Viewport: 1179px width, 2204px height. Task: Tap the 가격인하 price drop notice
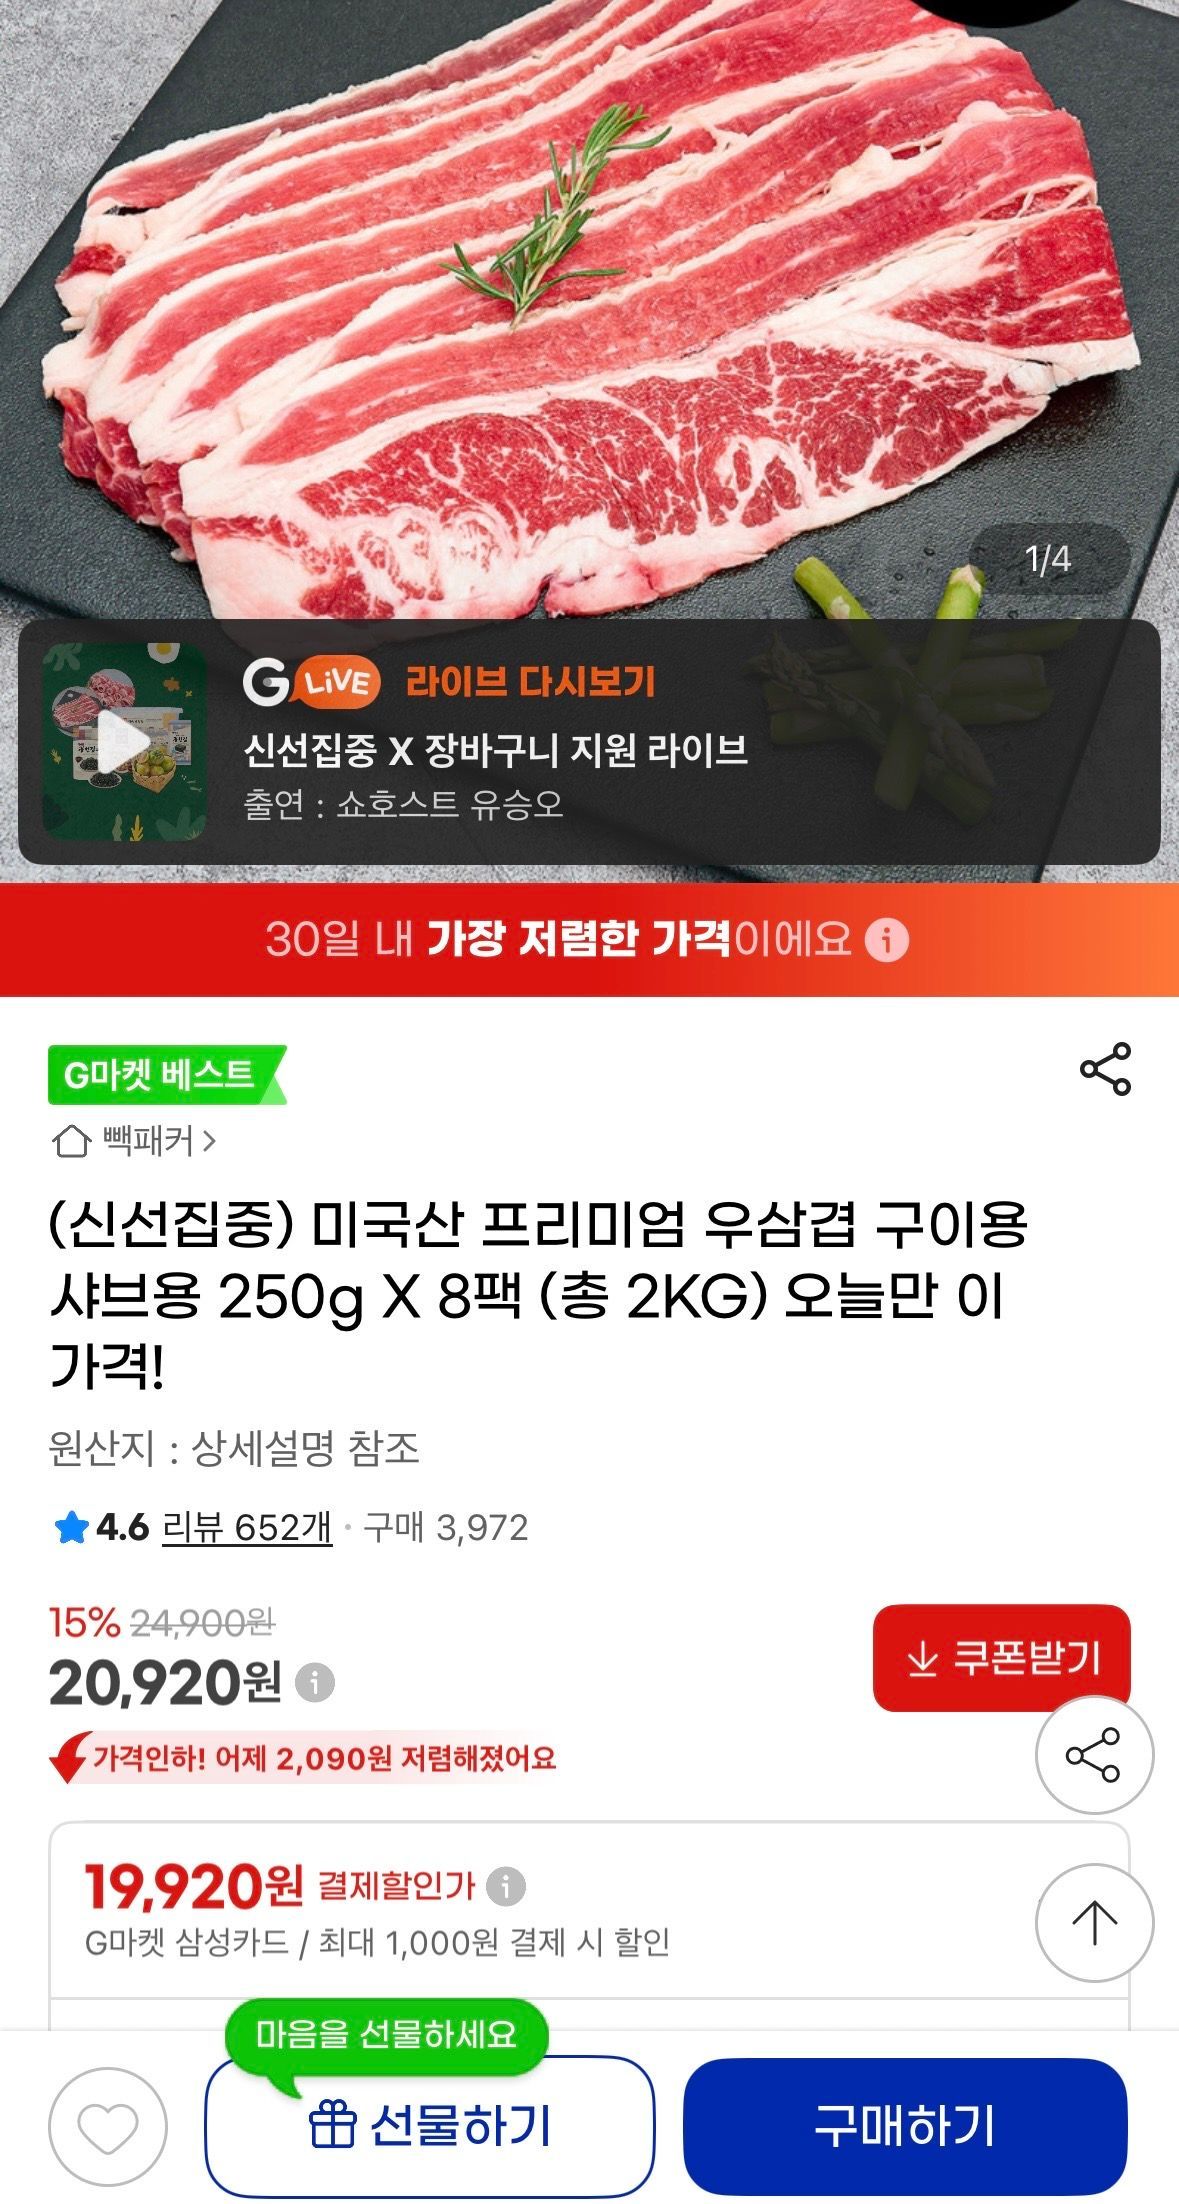pyautogui.click(x=304, y=1757)
